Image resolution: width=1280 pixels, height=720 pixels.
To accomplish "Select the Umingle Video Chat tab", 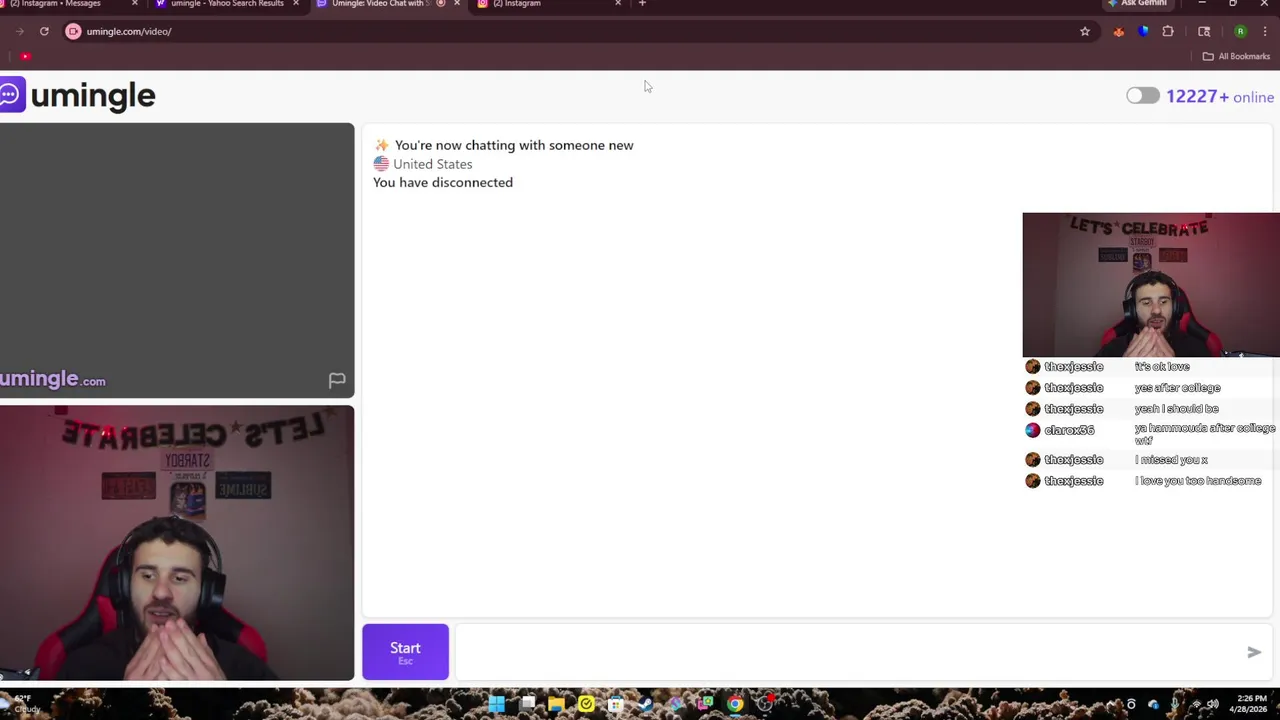I will pos(388,4).
